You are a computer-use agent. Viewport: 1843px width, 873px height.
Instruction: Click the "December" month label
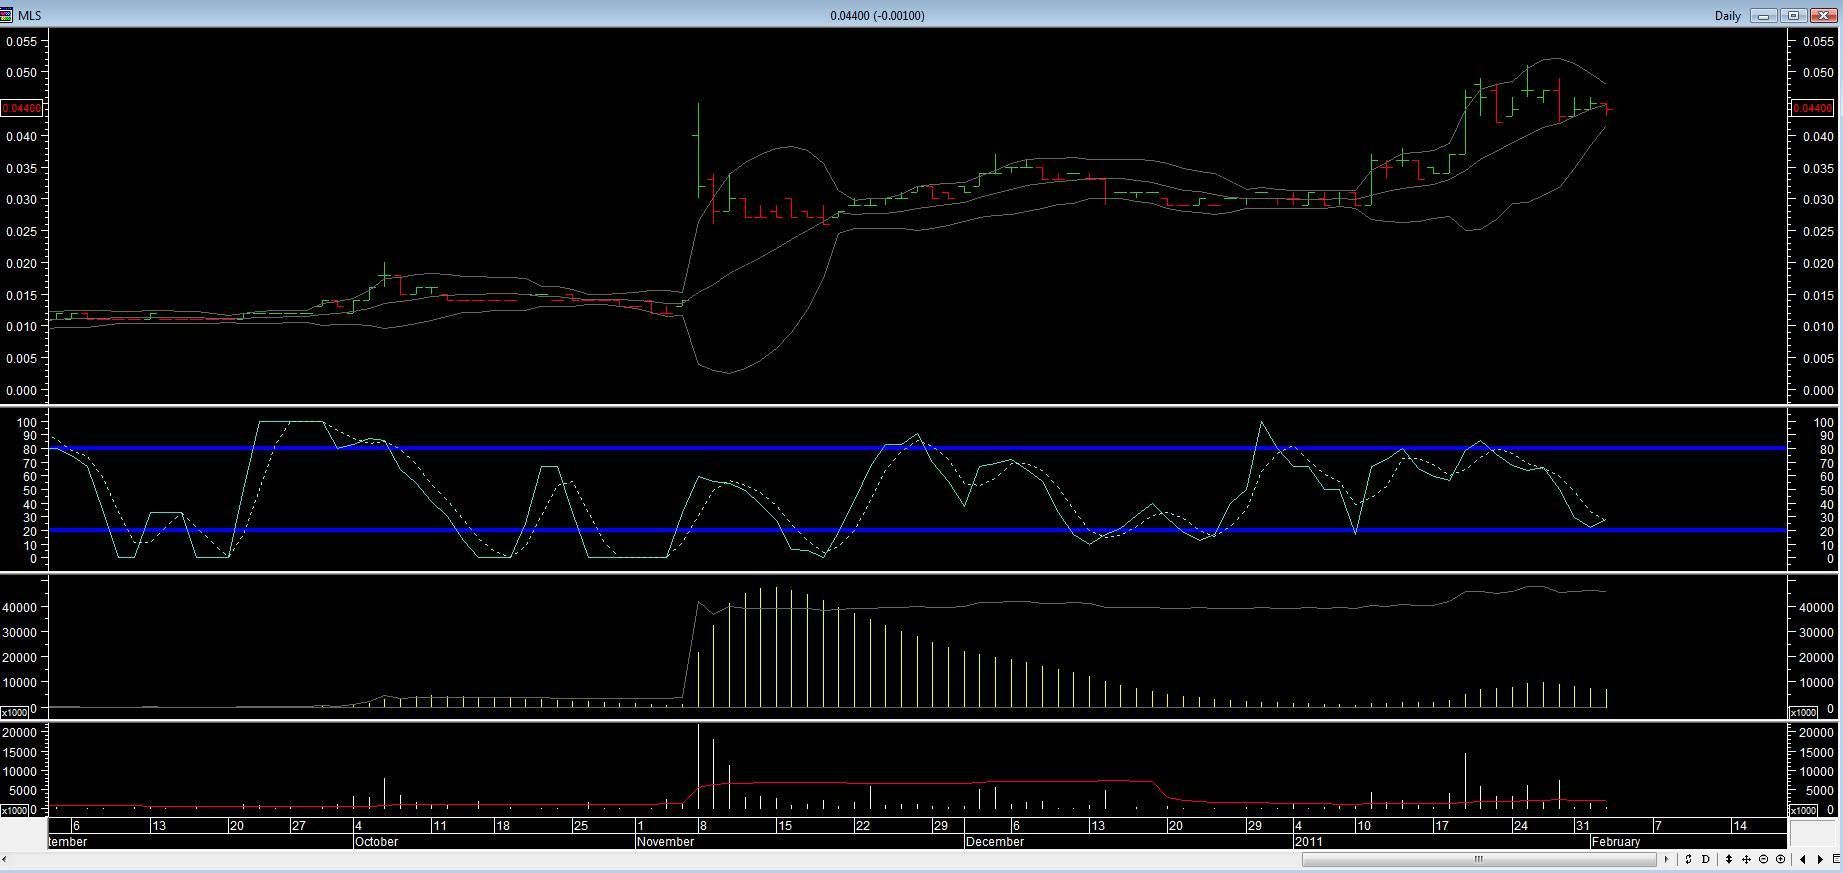tap(995, 842)
